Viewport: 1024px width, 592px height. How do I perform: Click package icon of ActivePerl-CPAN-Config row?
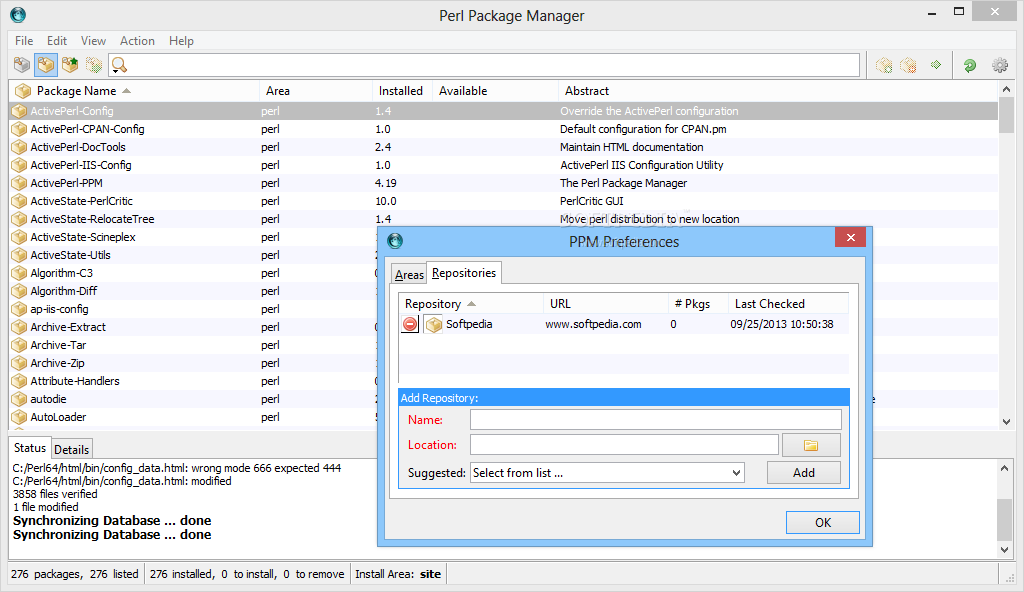coord(20,129)
